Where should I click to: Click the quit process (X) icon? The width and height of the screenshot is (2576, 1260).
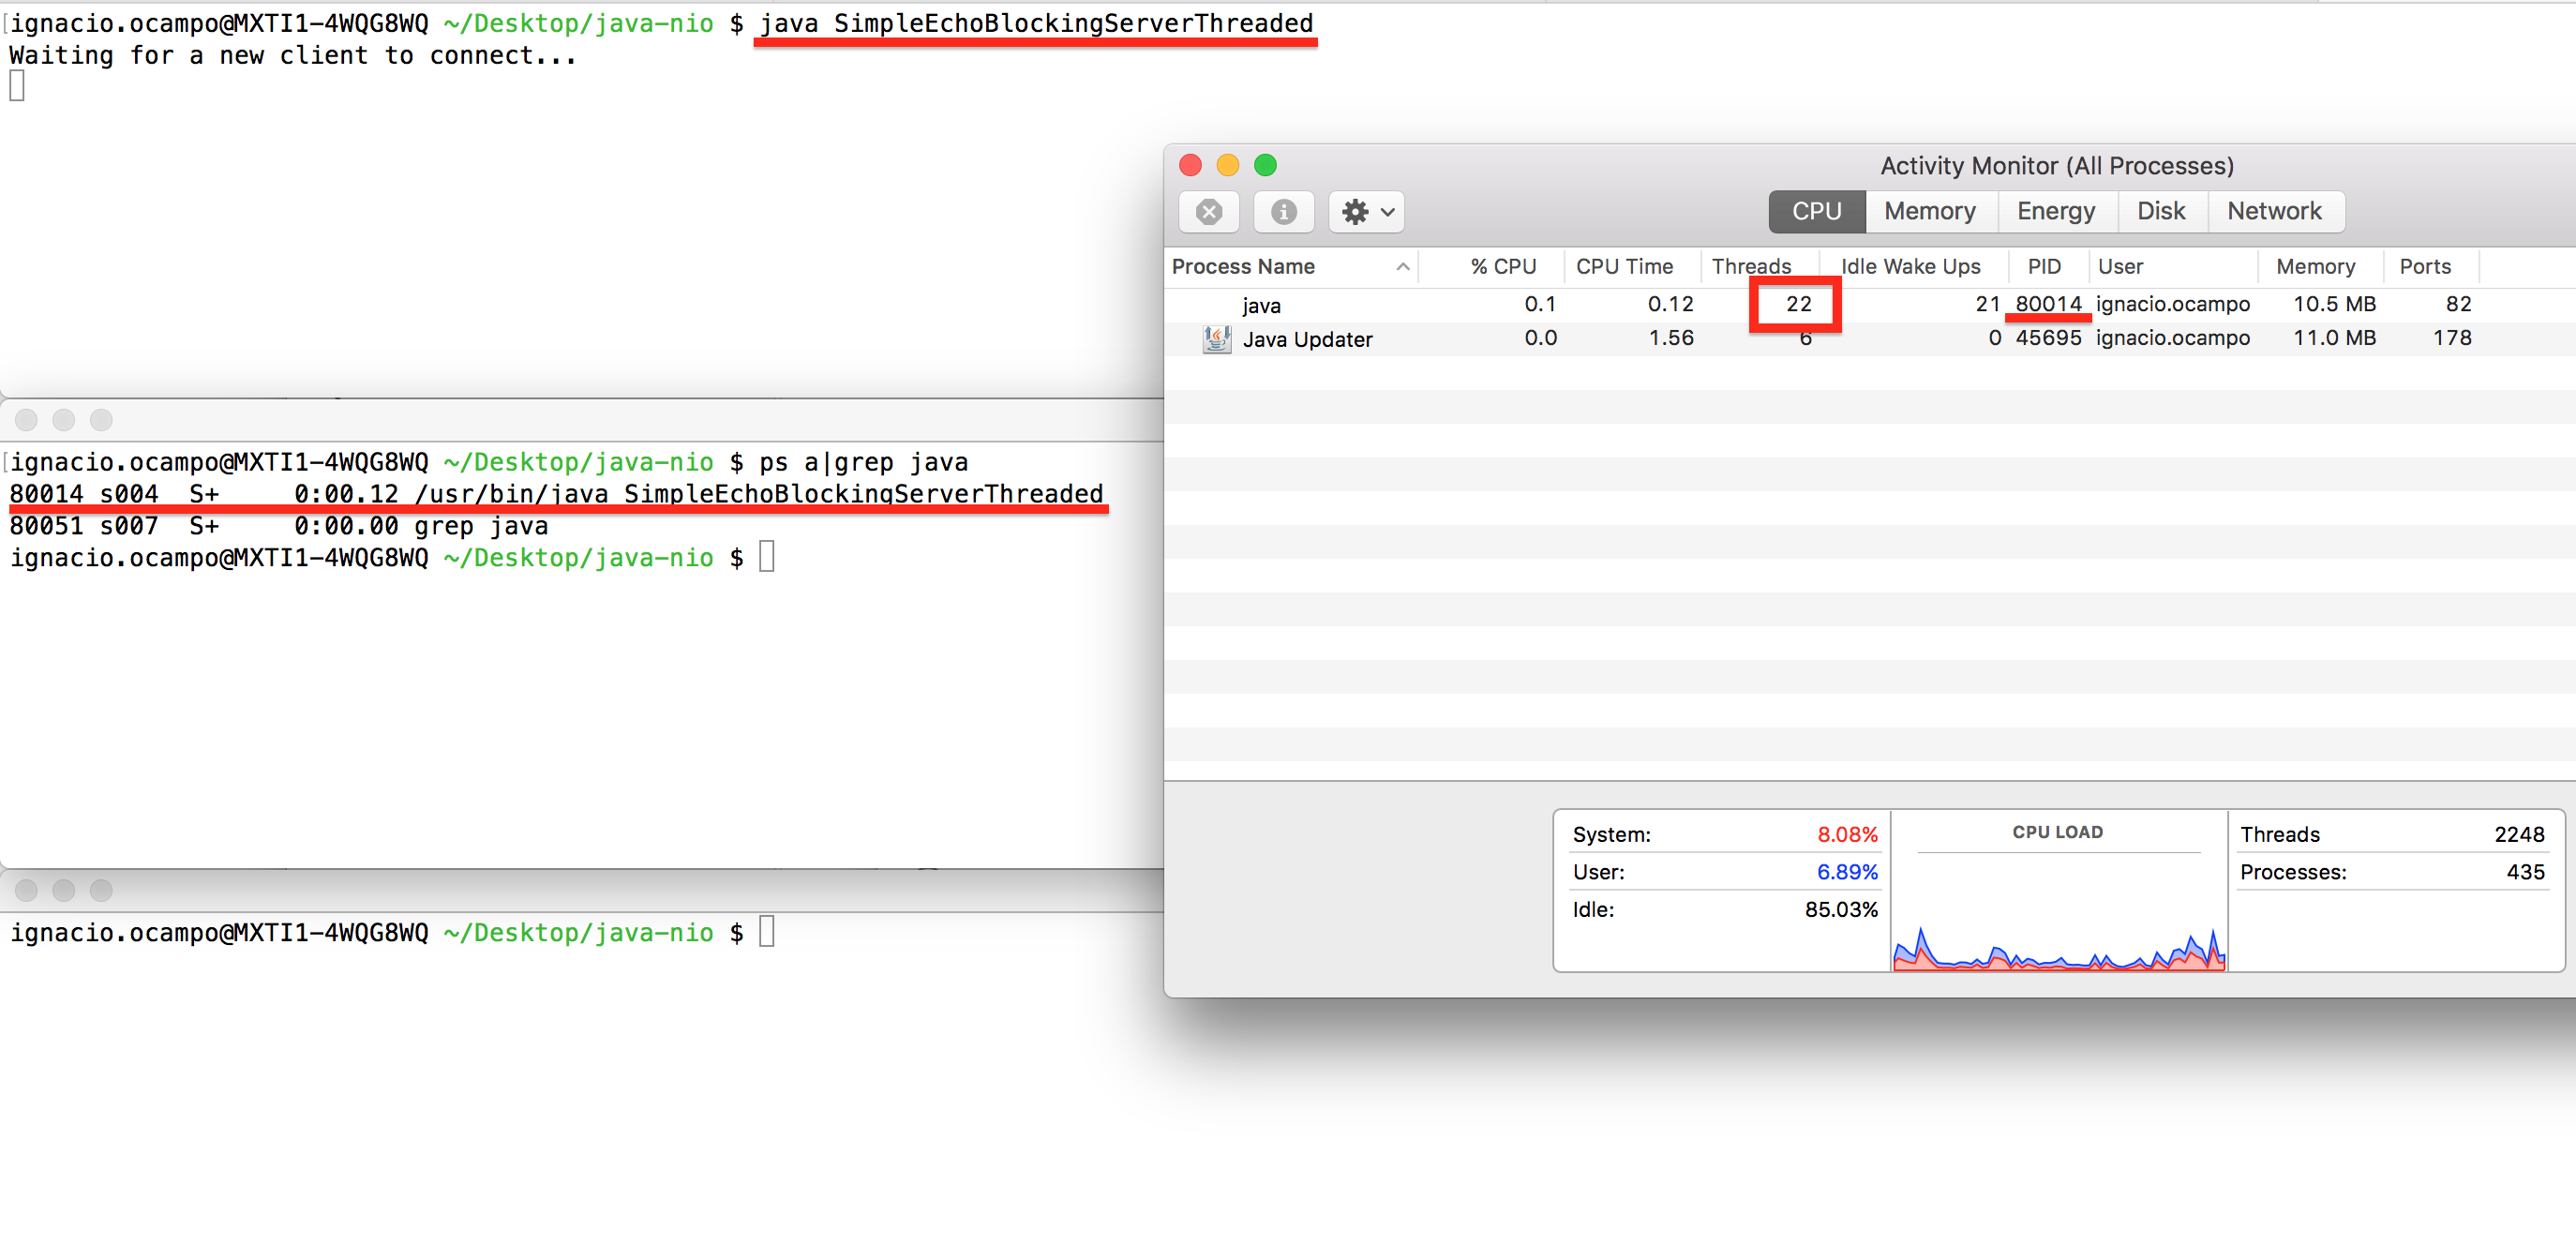coord(1209,212)
